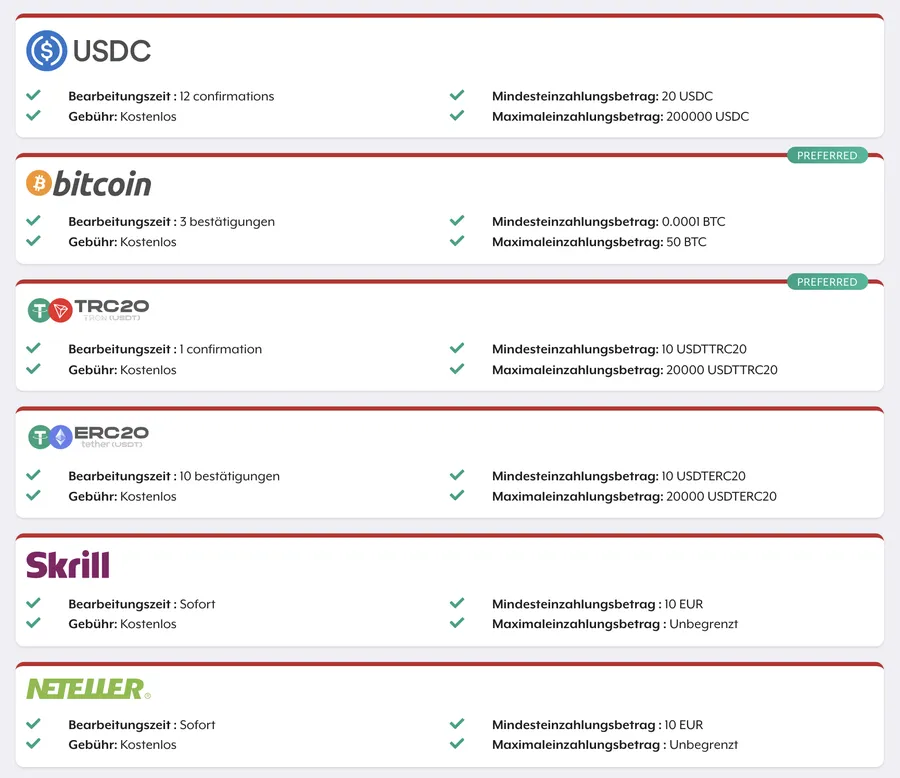Screen dimensions: 900x778
Task: Click the ERC20 payment method card
Action: click(x=450, y=460)
